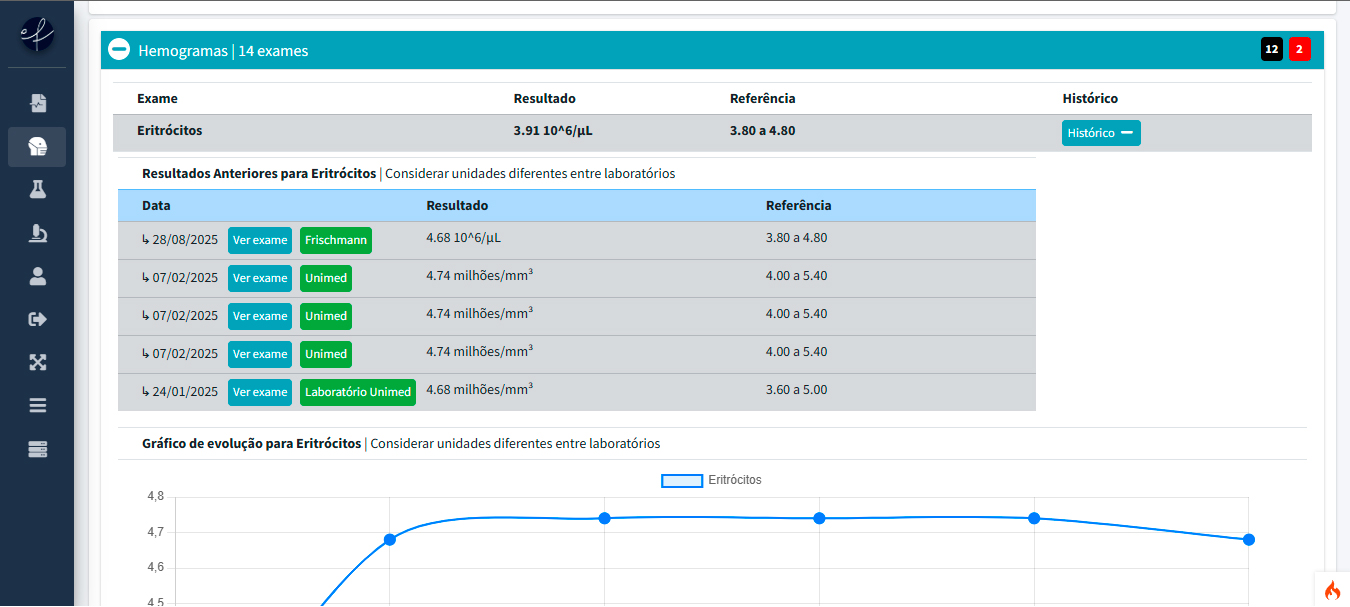
Task: Collapse the Hemogramas panel with the minus icon
Action: [119, 50]
